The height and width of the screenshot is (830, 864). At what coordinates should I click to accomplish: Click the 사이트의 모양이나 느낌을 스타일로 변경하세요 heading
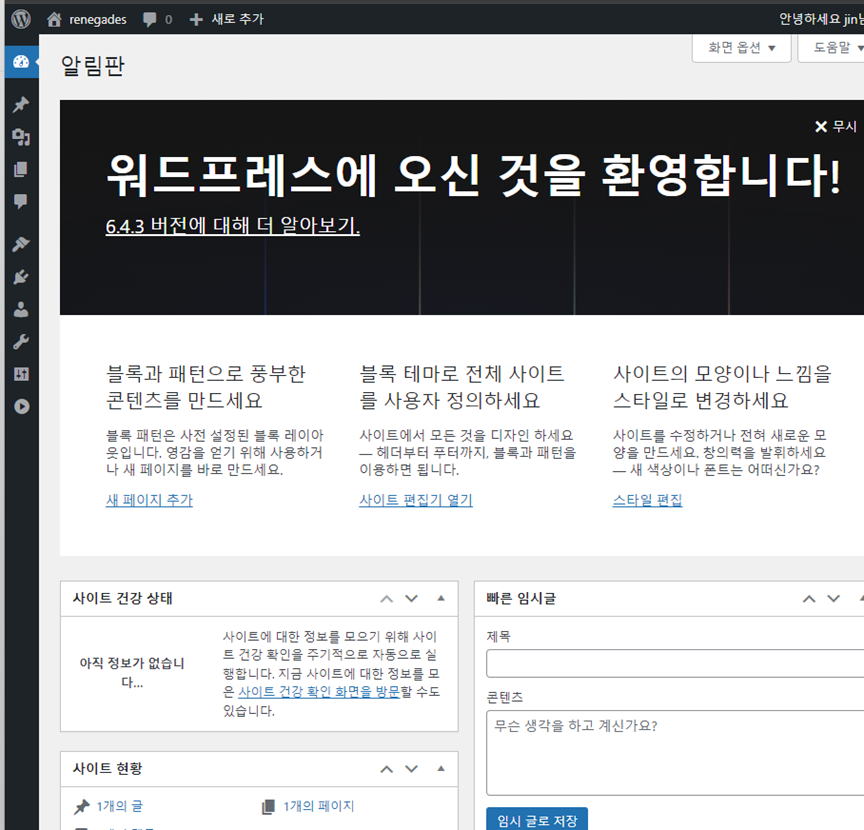pos(722,387)
